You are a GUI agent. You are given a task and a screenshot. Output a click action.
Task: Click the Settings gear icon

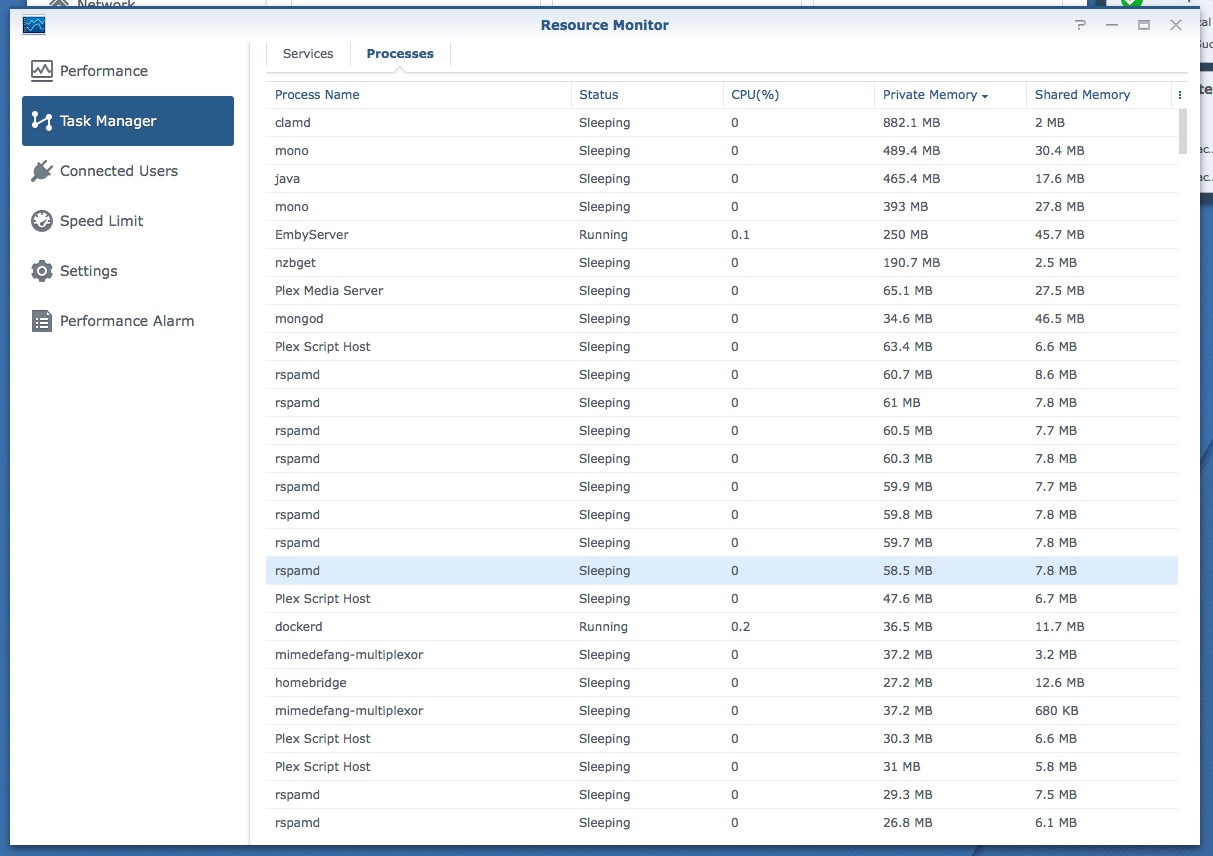point(41,271)
